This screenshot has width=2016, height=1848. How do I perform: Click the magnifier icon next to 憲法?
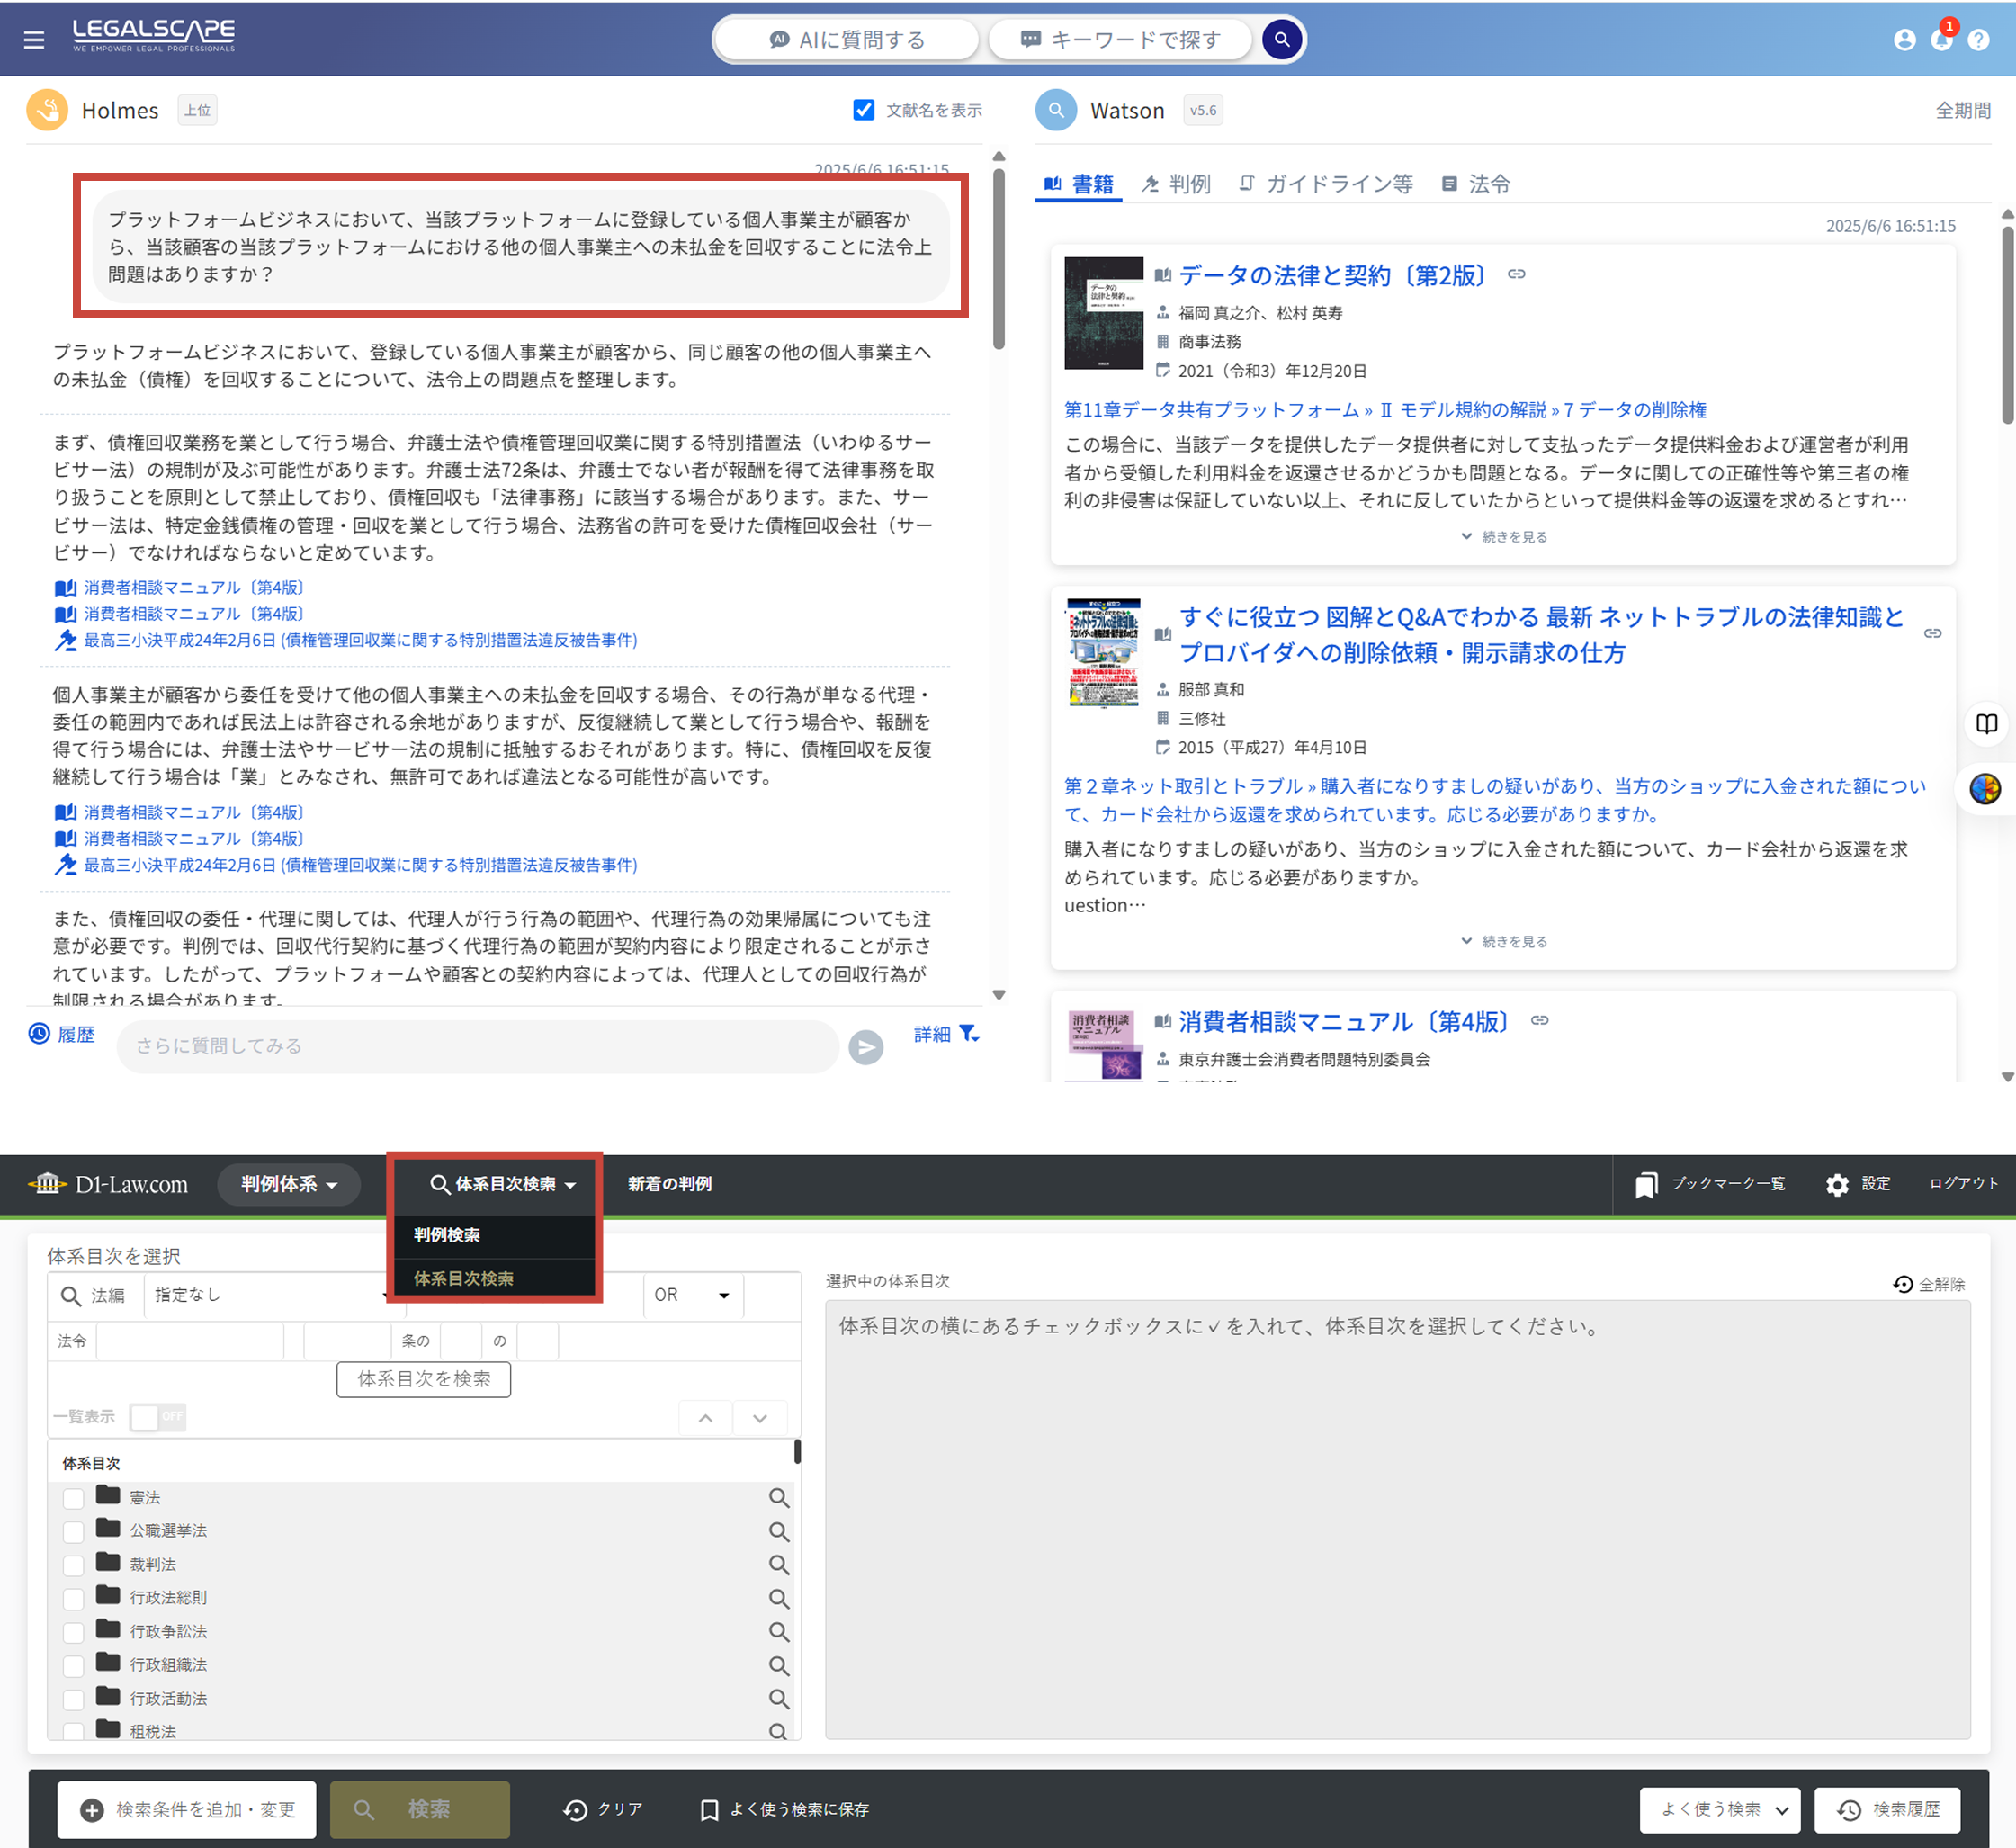click(779, 1498)
